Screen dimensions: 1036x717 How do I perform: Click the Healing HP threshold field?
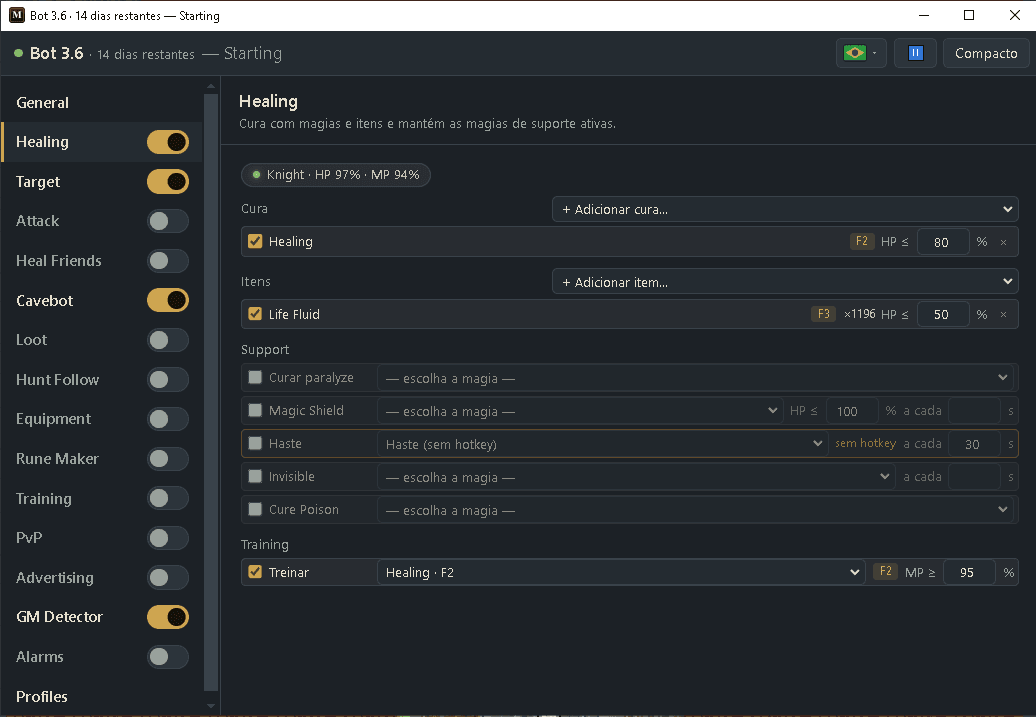(x=943, y=242)
